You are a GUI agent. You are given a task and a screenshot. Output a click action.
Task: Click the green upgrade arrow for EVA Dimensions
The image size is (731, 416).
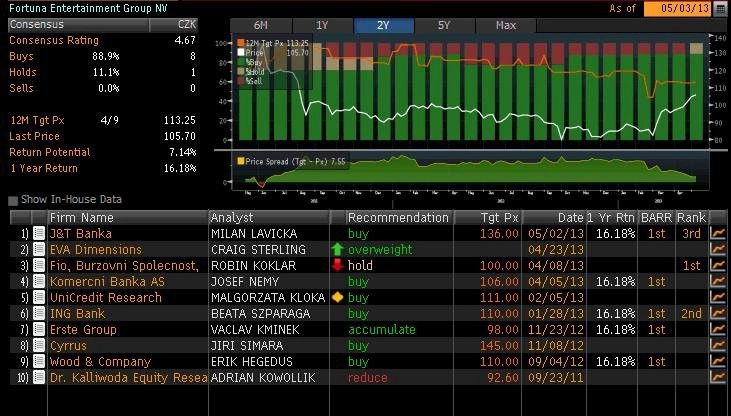338,250
